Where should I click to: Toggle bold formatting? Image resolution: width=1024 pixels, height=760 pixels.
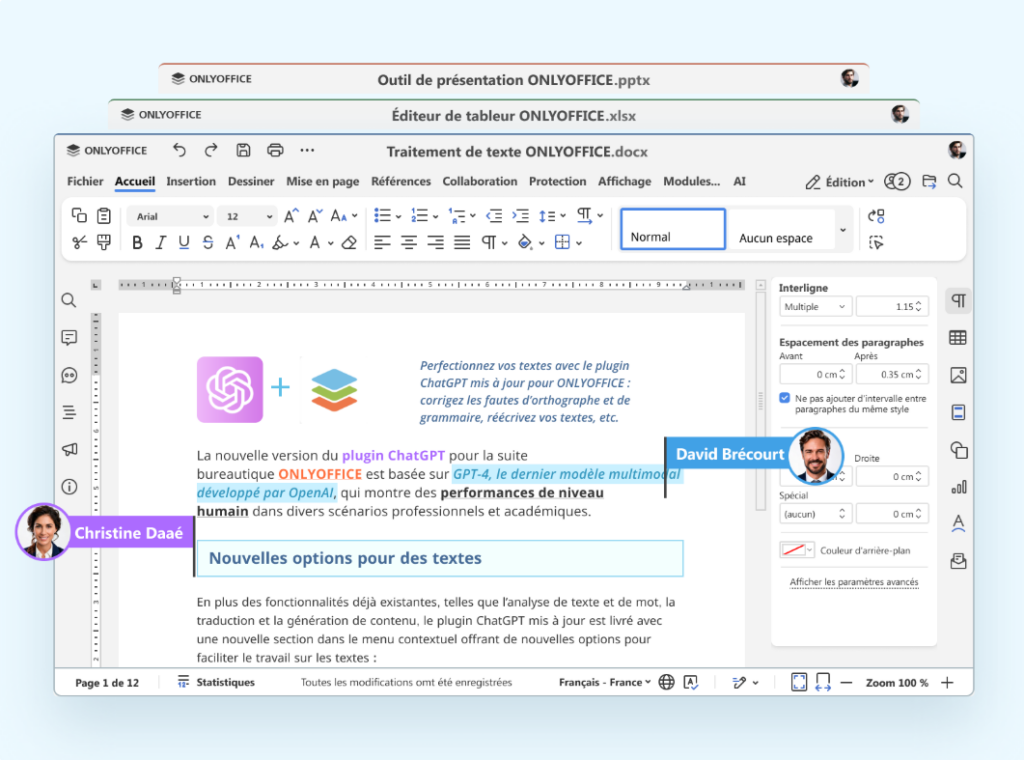click(137, 242)
